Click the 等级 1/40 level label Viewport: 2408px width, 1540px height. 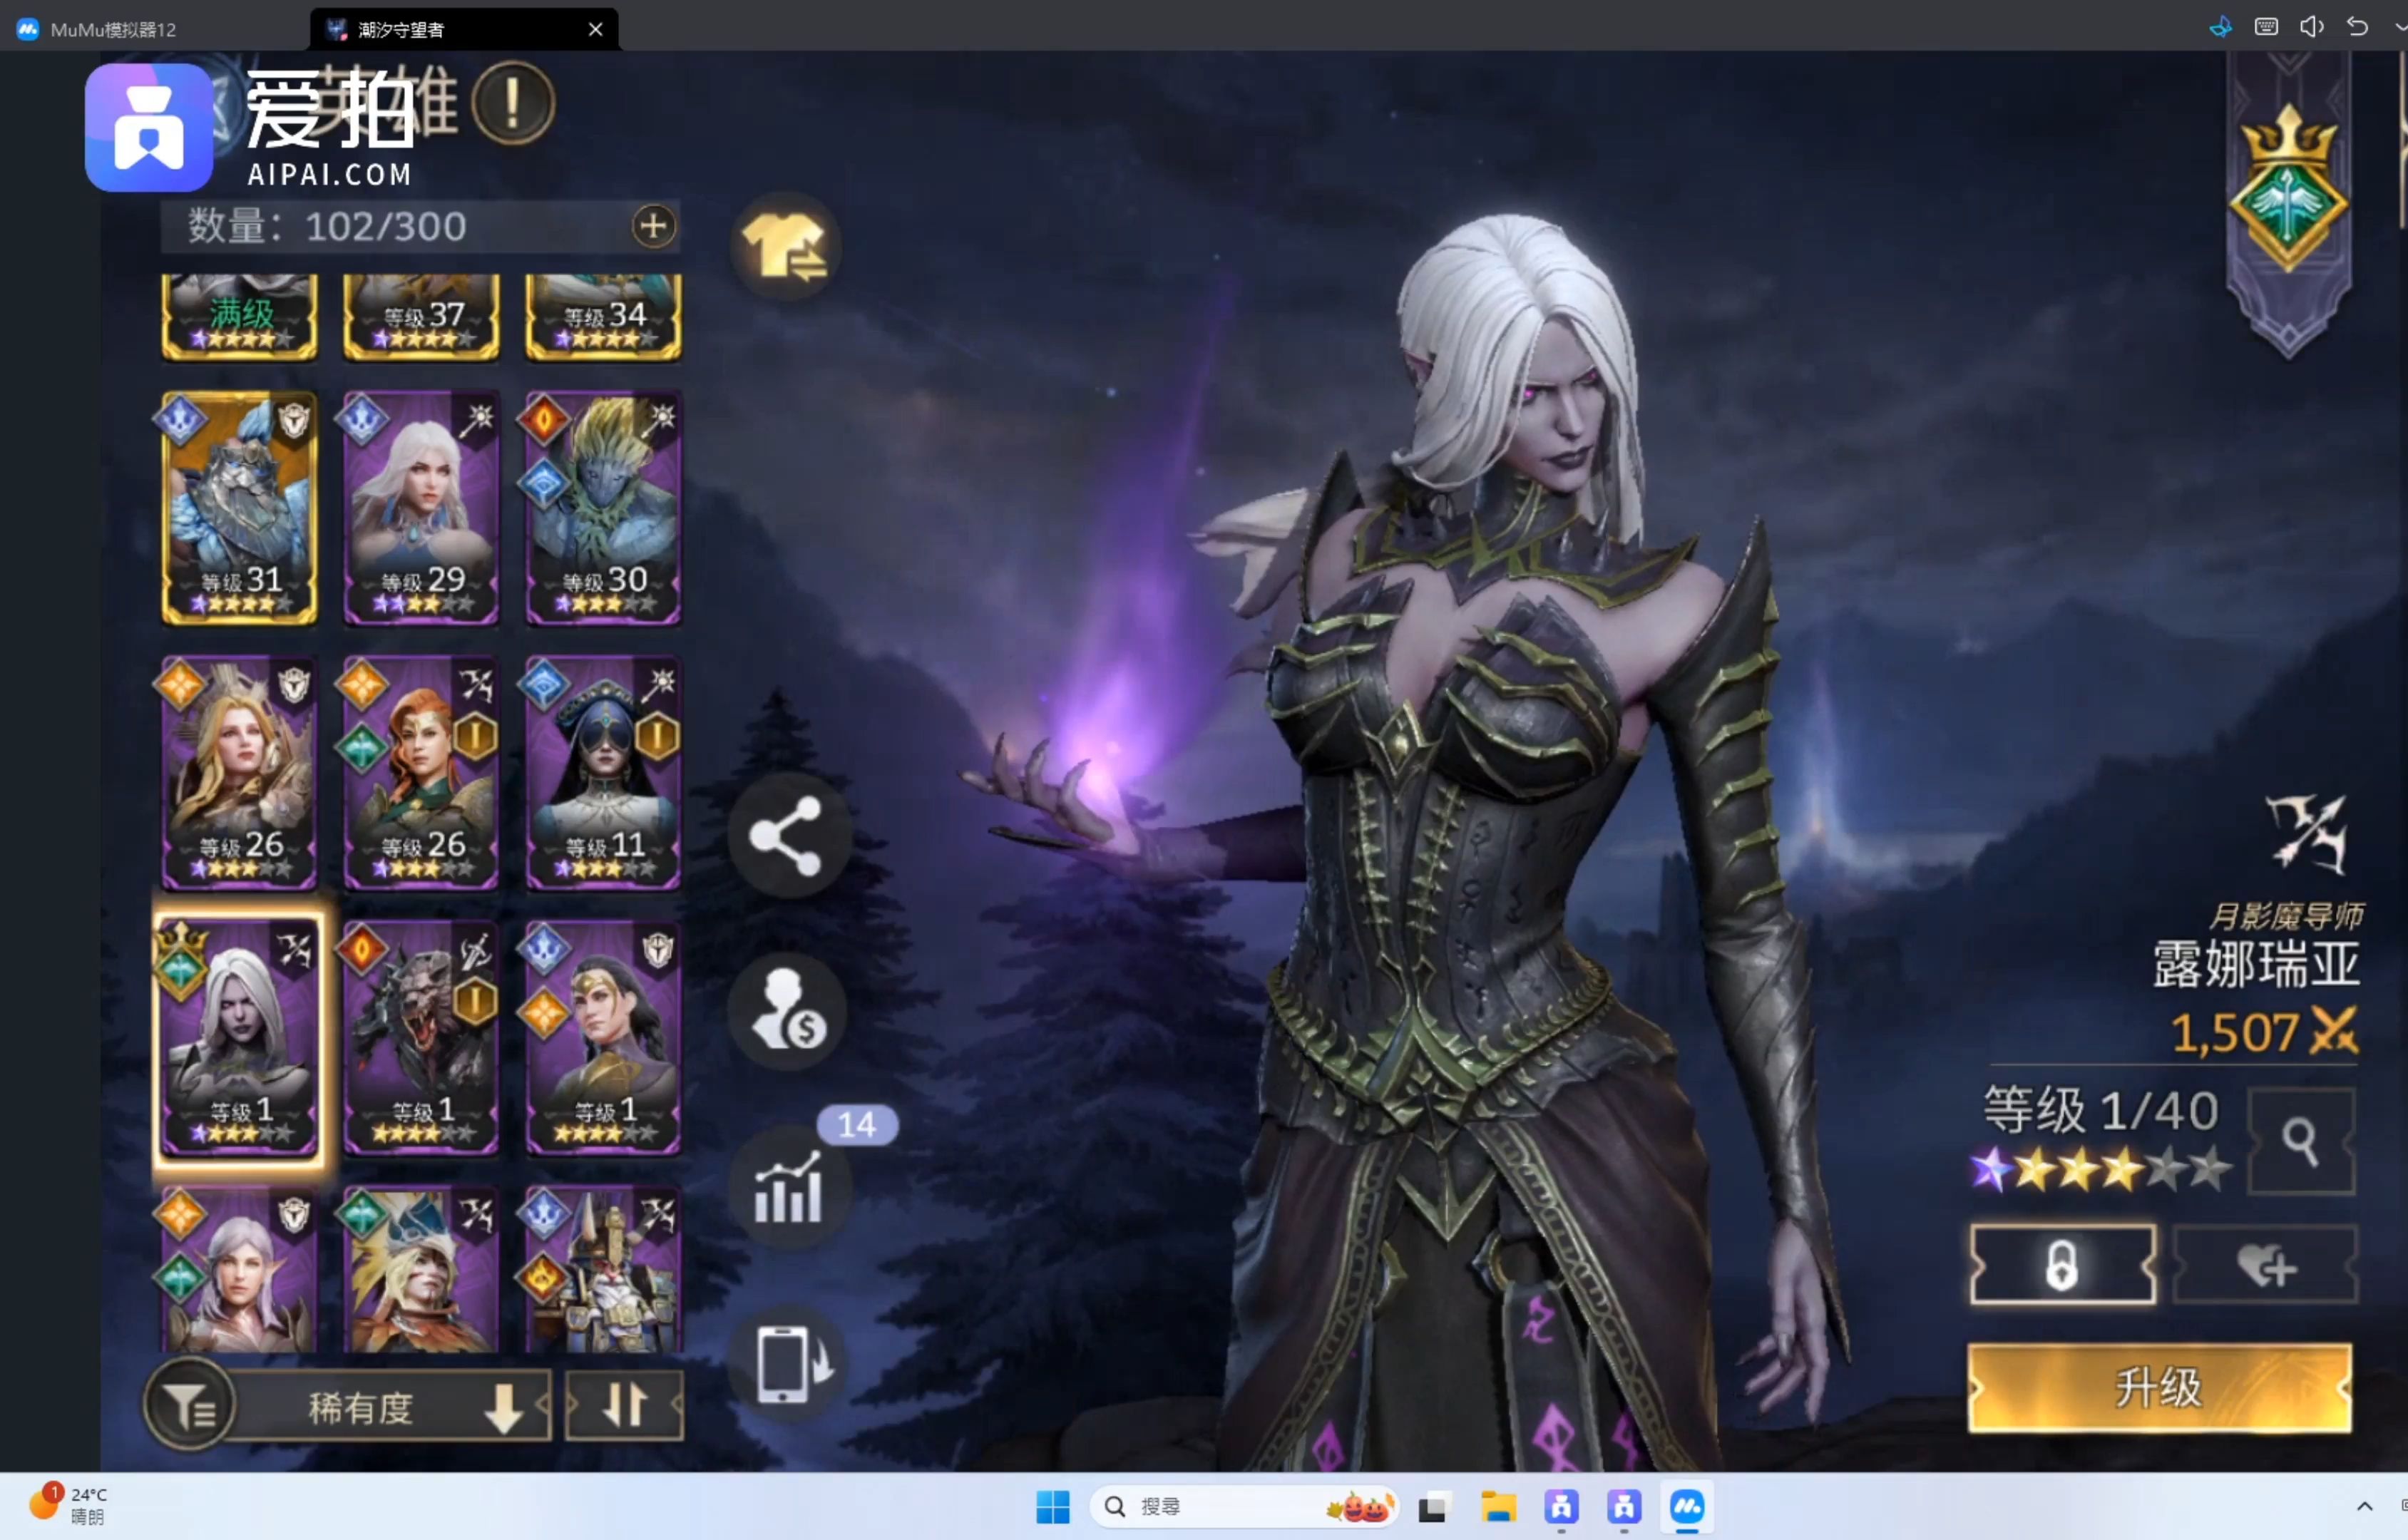coord(2100,1110)
